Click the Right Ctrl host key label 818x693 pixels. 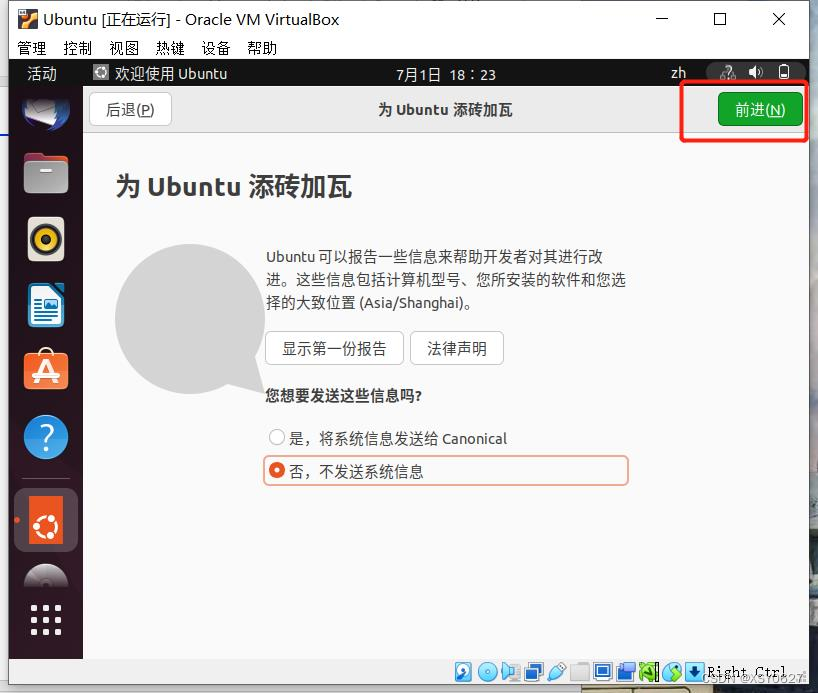(x=746, y=672)
